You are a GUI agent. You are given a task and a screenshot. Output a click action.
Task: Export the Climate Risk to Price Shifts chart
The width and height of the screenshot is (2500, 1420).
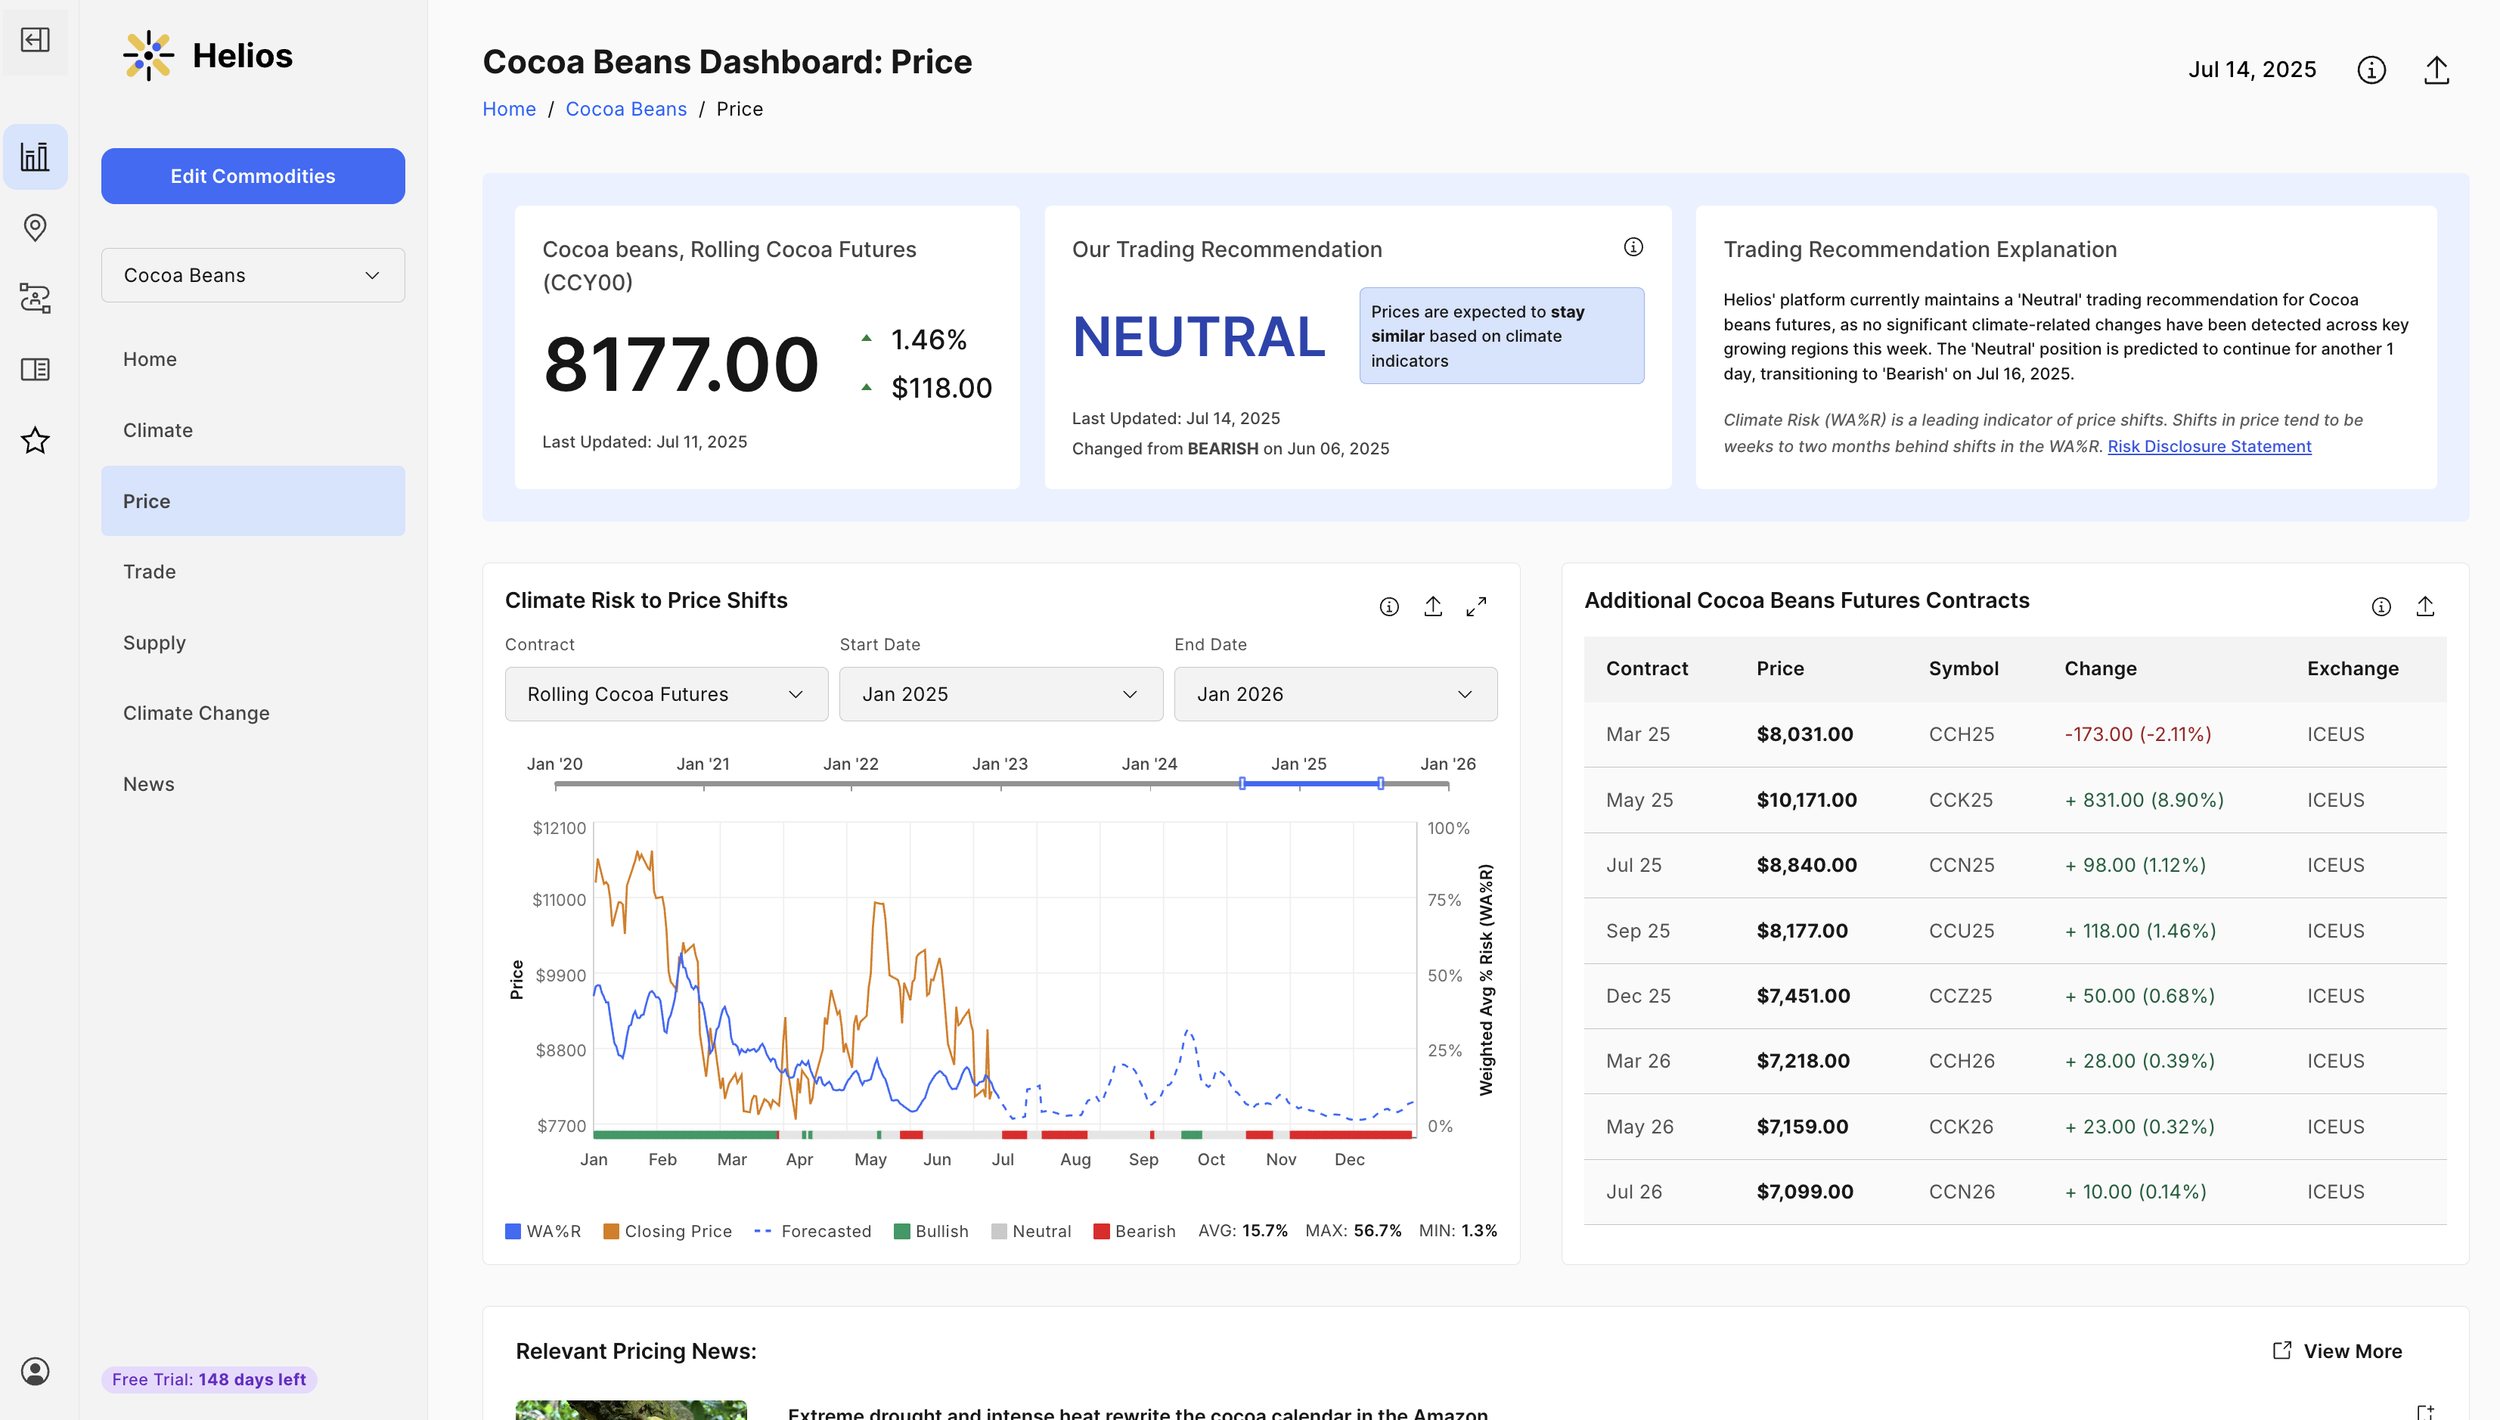coord(1433,606)
